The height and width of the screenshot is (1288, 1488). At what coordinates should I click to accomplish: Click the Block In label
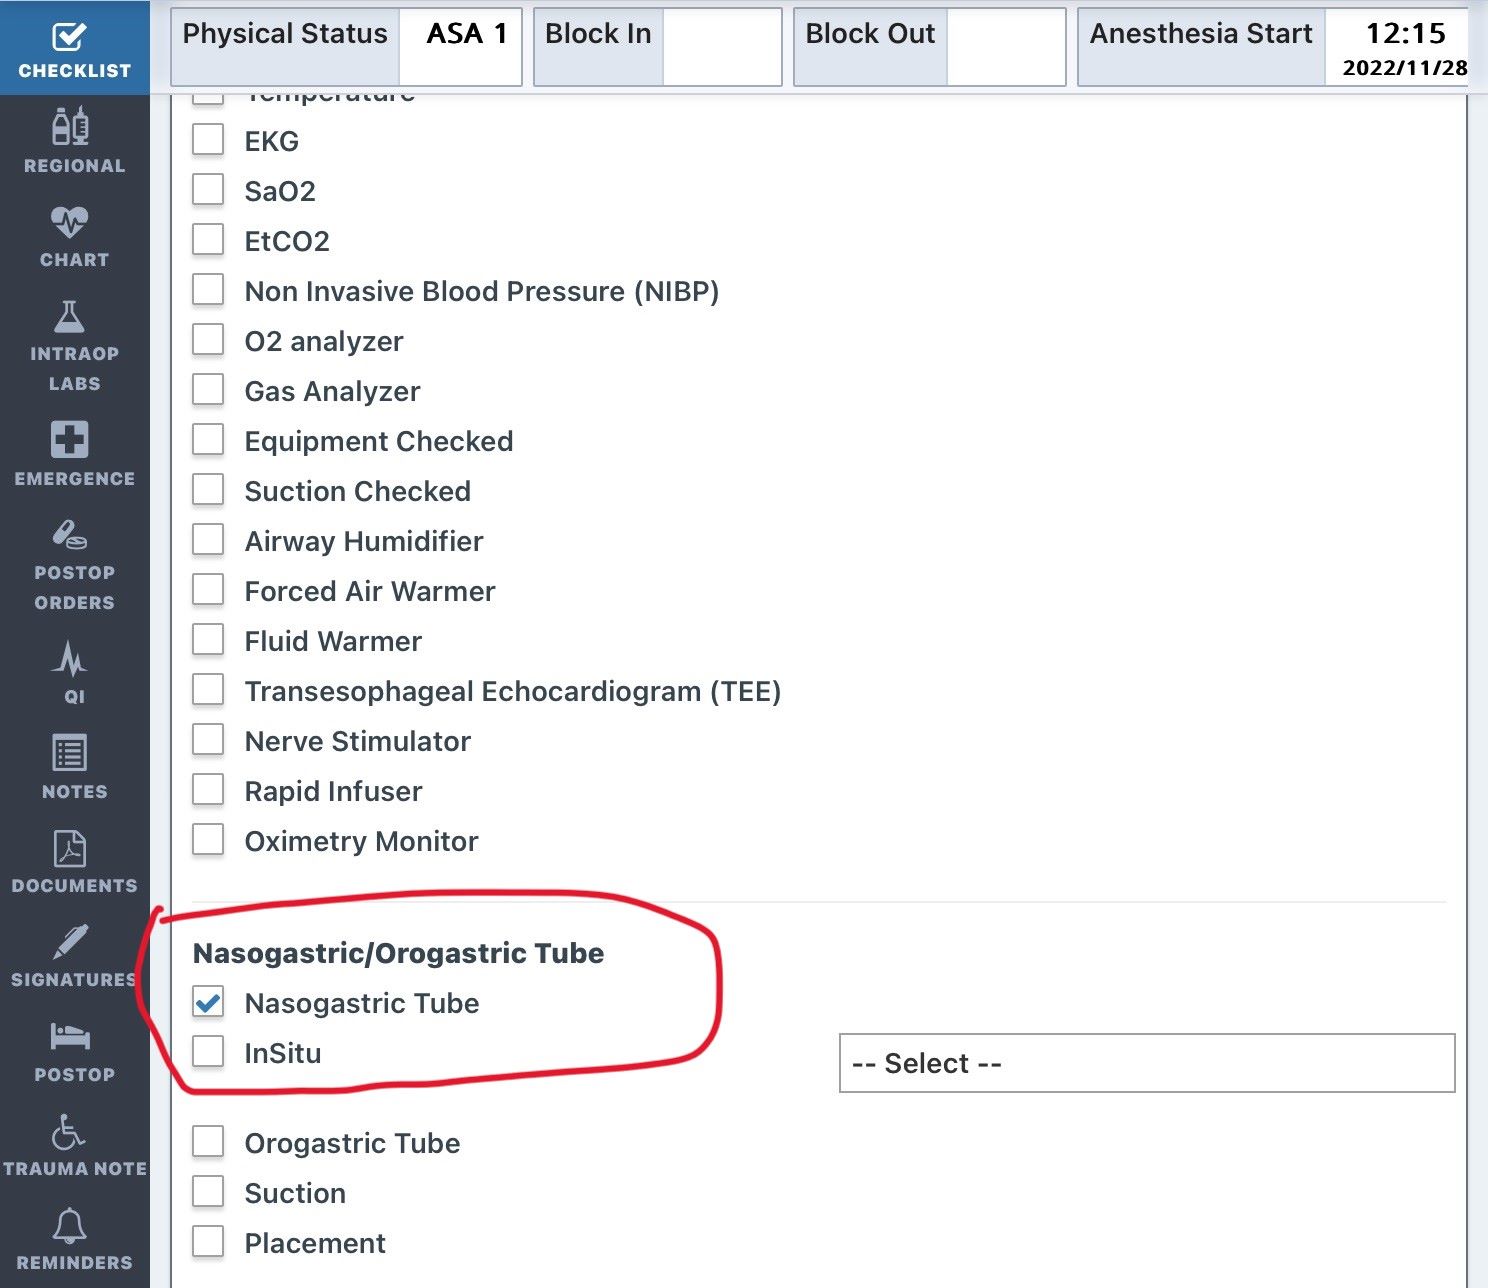(x=598, y=34)
